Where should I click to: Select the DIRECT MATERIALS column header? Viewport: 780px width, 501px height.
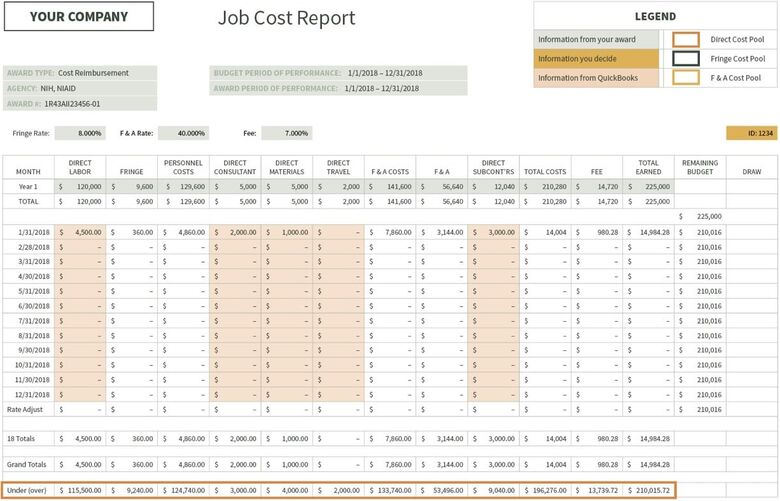287,167
